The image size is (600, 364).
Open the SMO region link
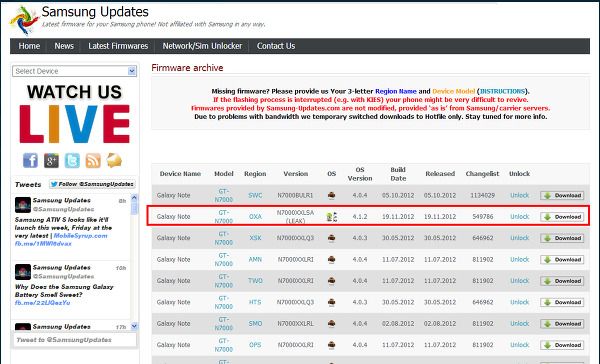coord(255,324)
